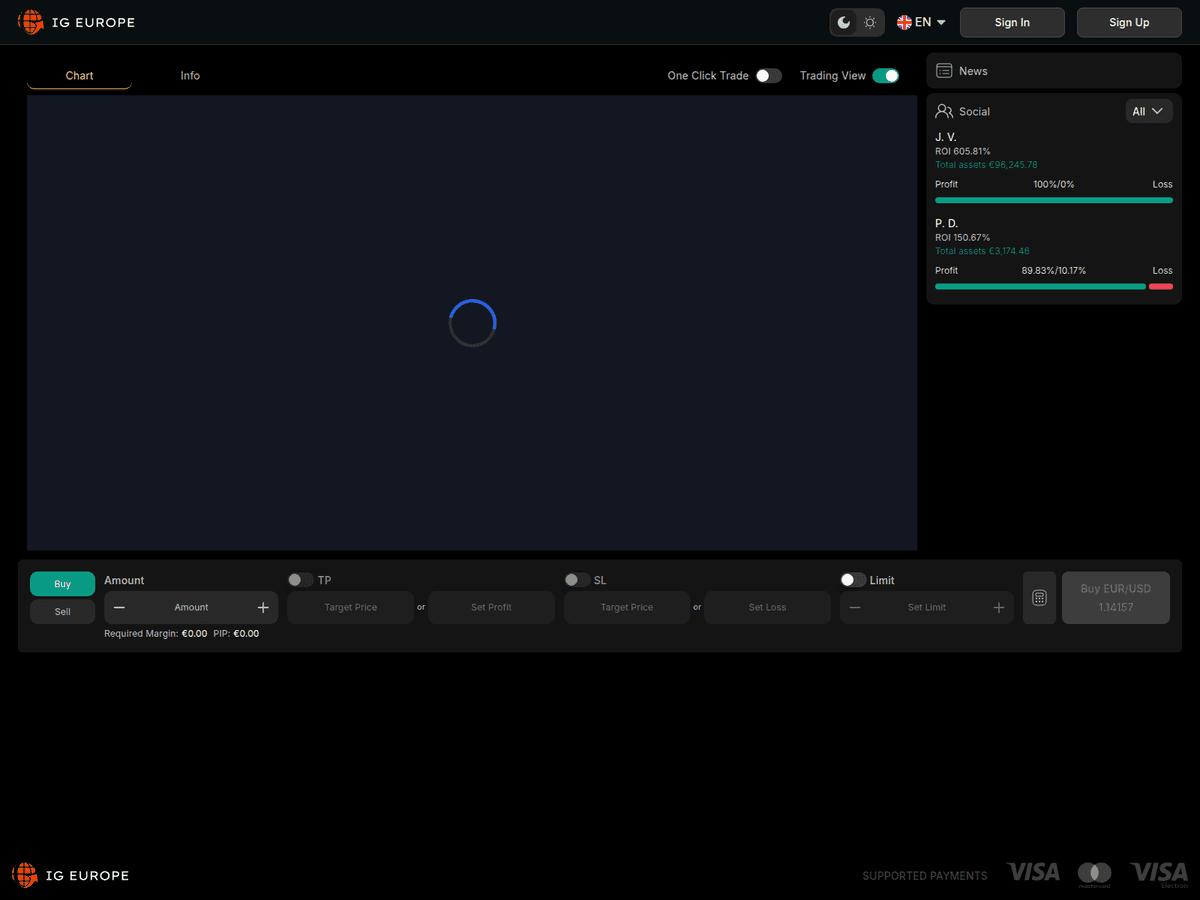This screenshot has width=1200, height=900.
Task: Click the News panel icon
Action: coord(944,71)
